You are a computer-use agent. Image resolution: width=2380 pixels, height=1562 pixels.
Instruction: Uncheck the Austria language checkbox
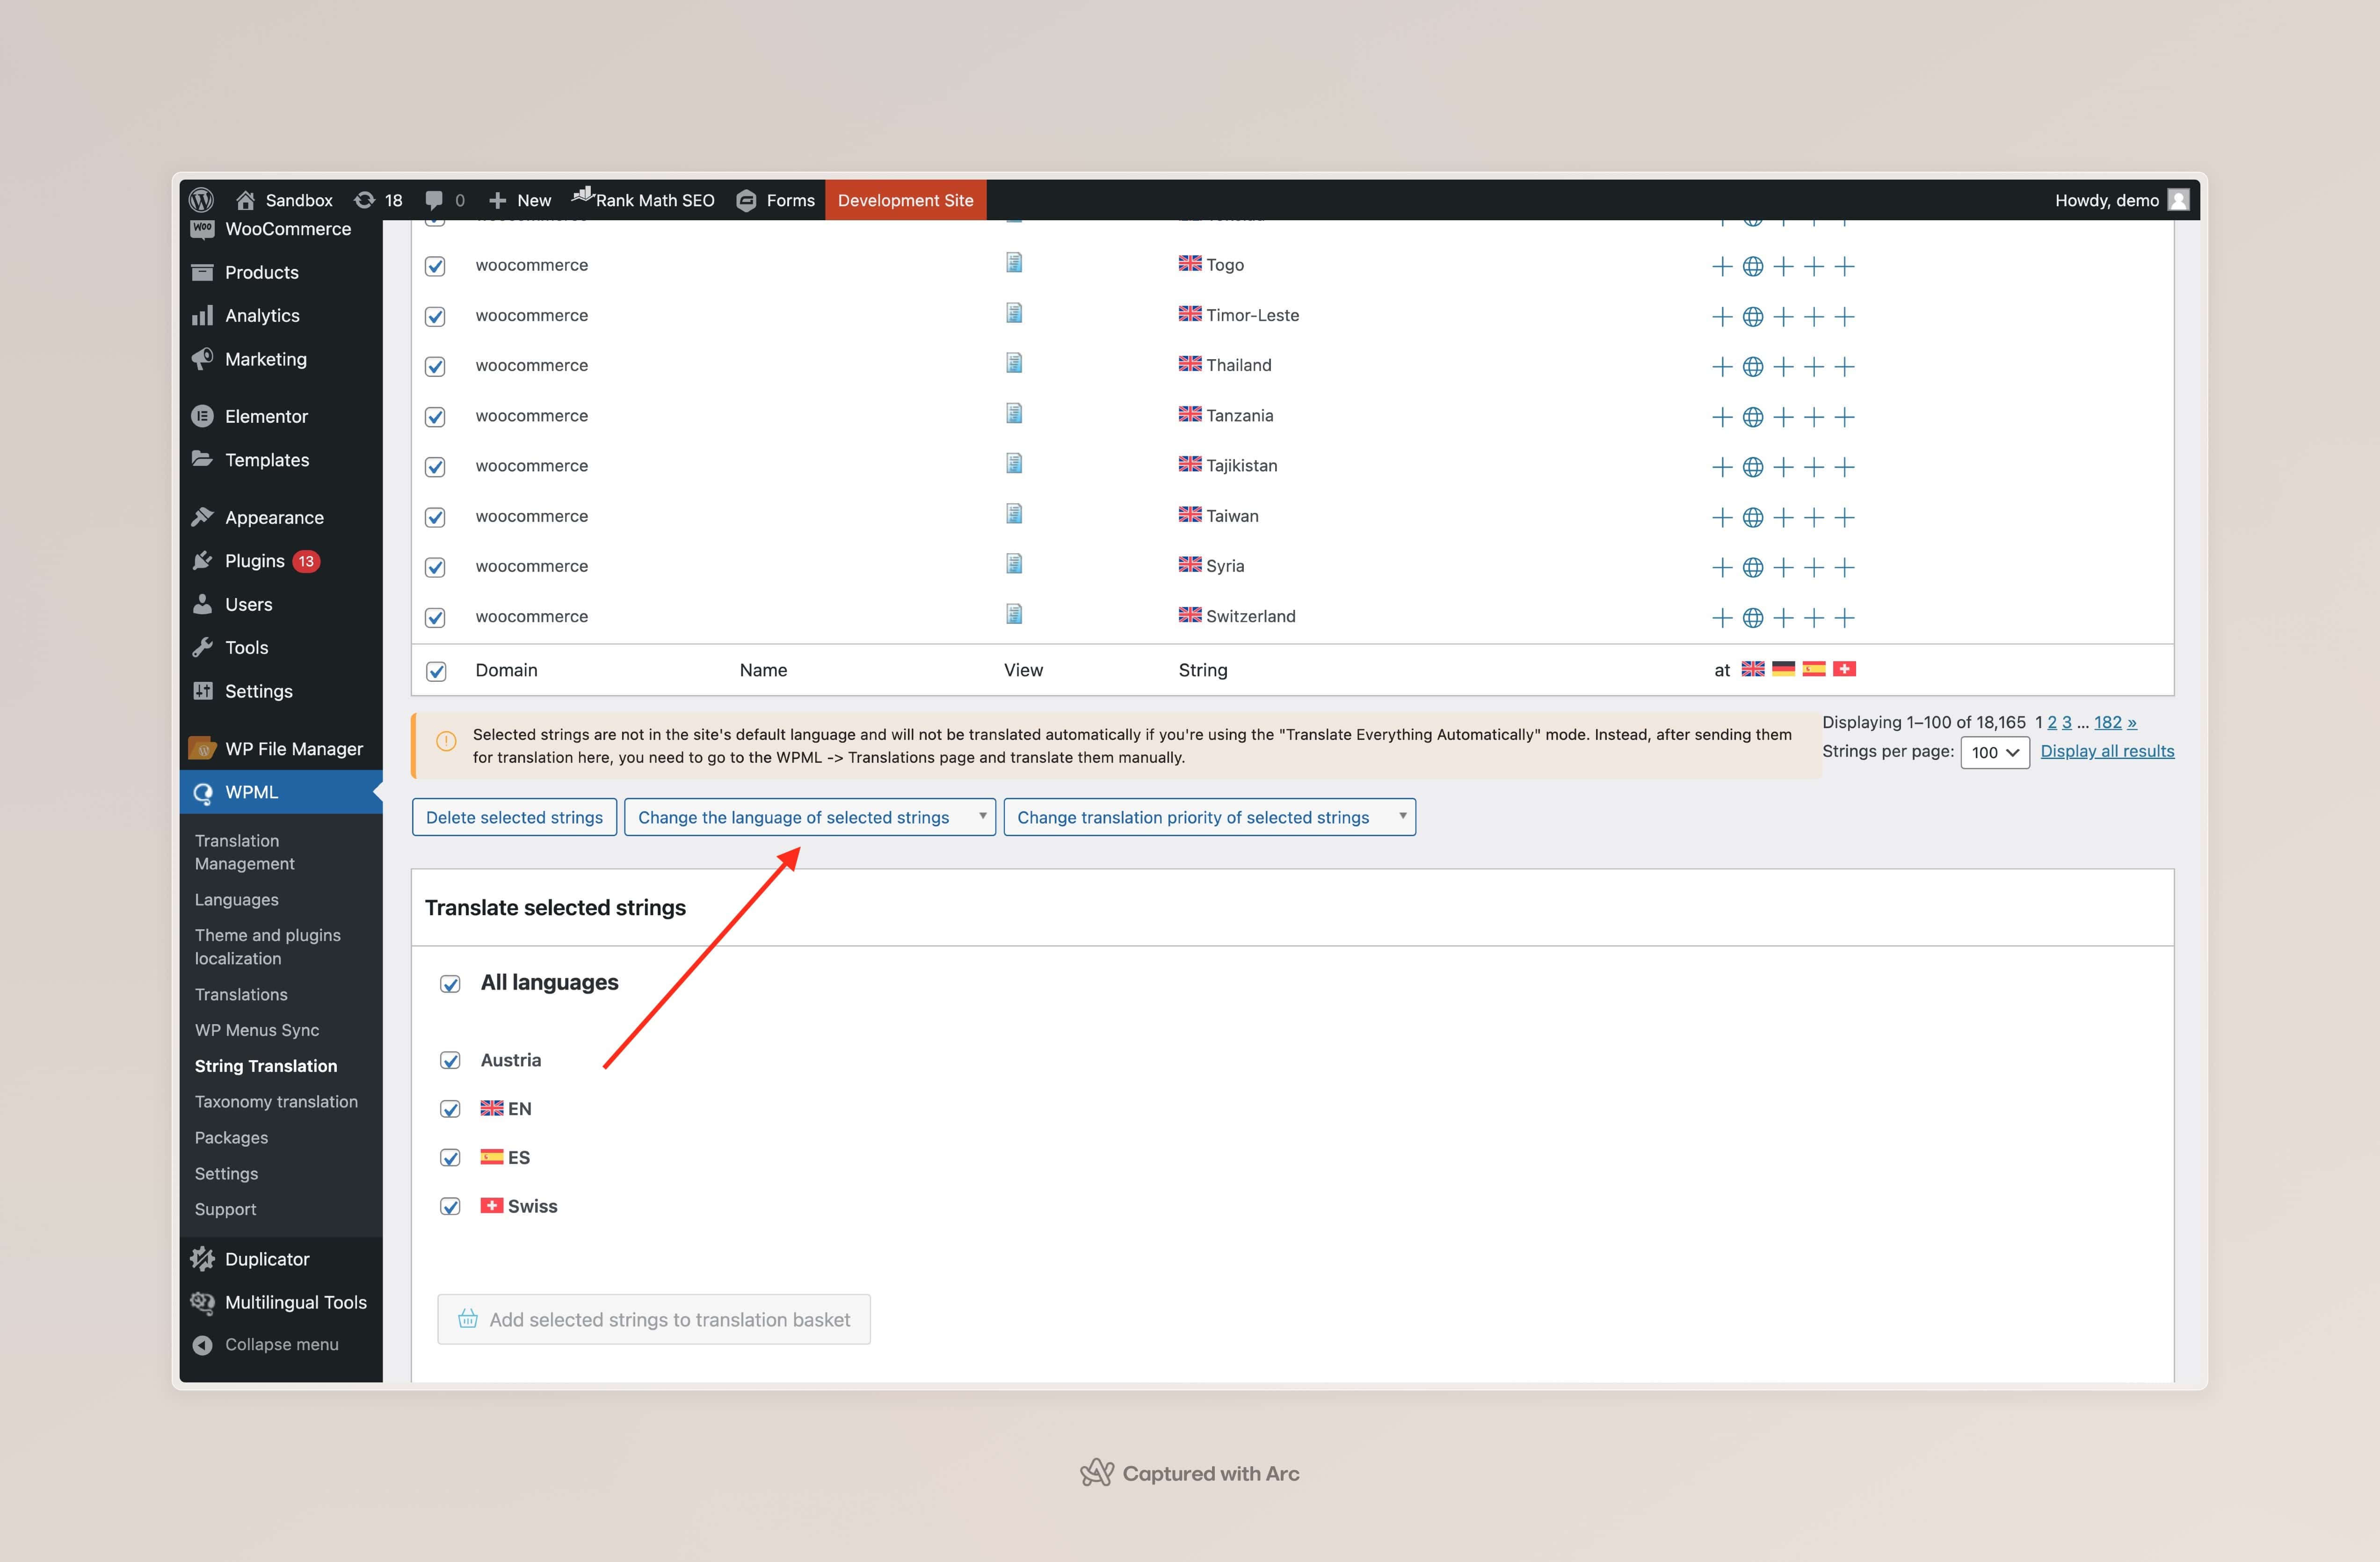click(450, 1060)
